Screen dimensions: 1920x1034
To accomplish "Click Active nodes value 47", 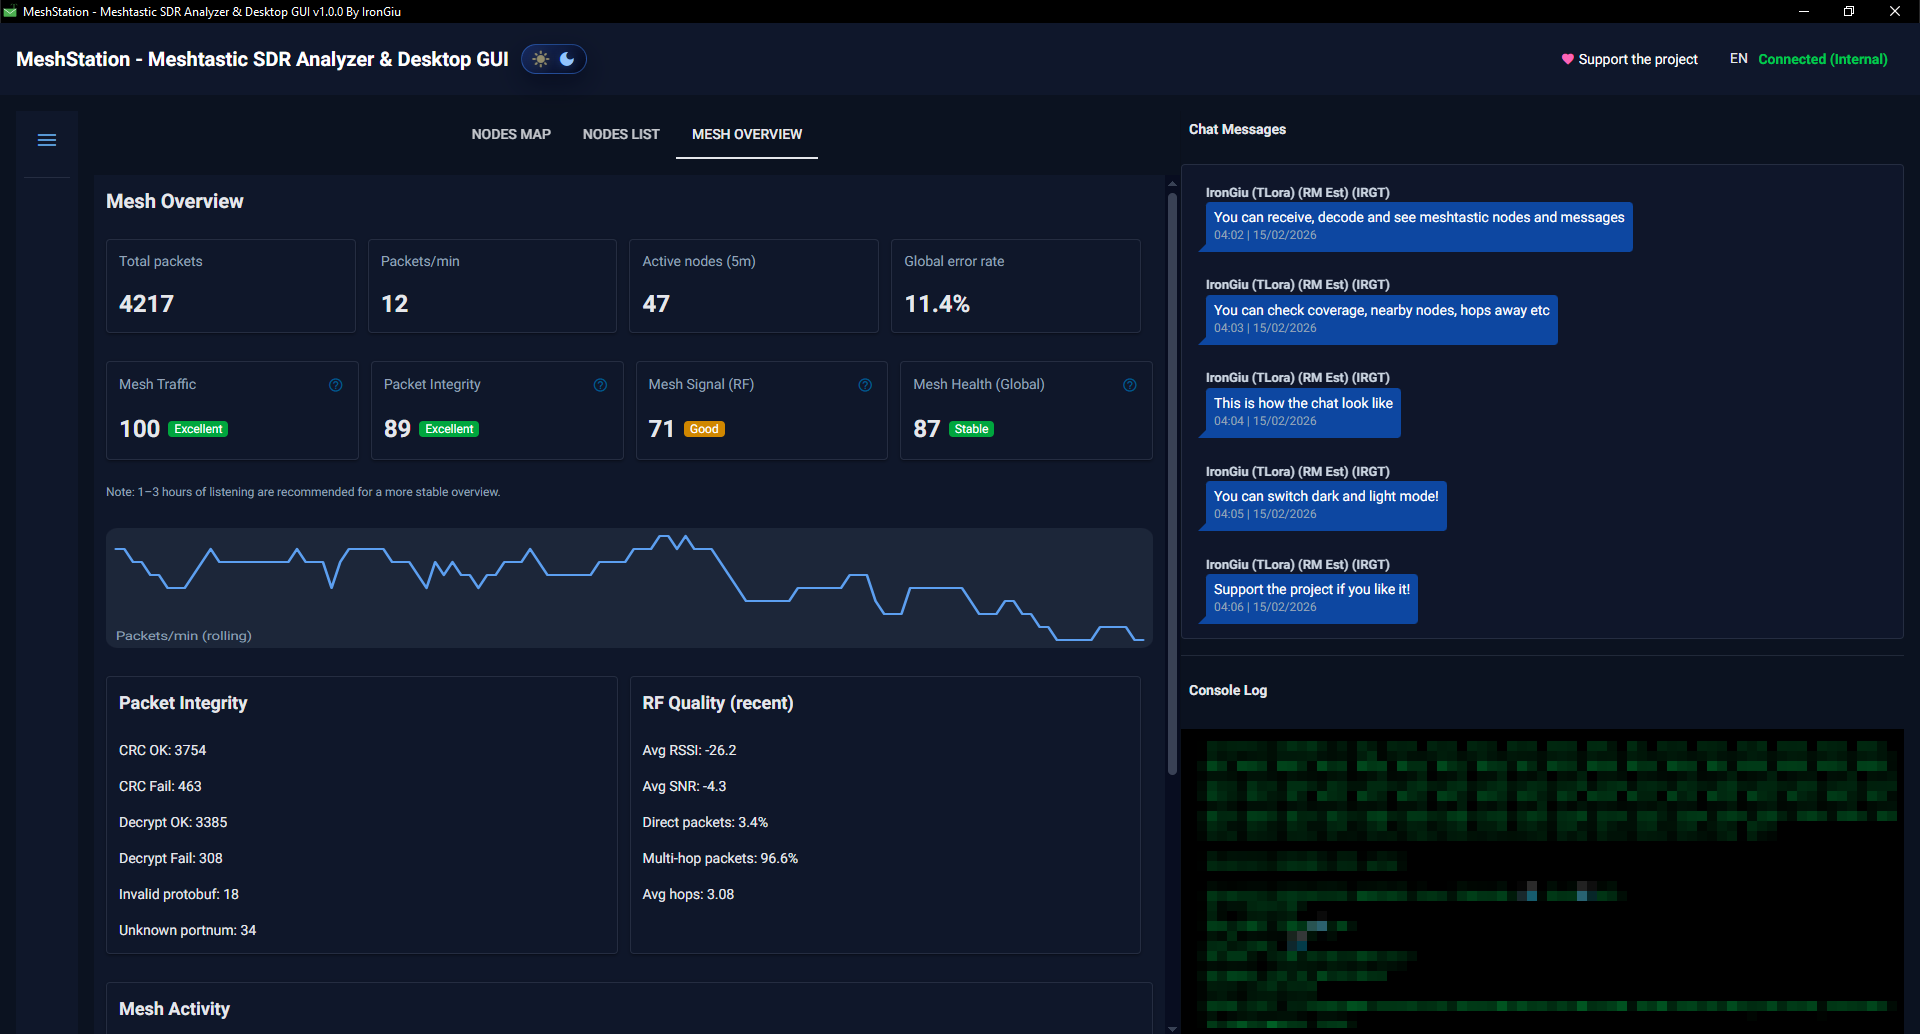I will pyautogui.click(x=656, y=304).
